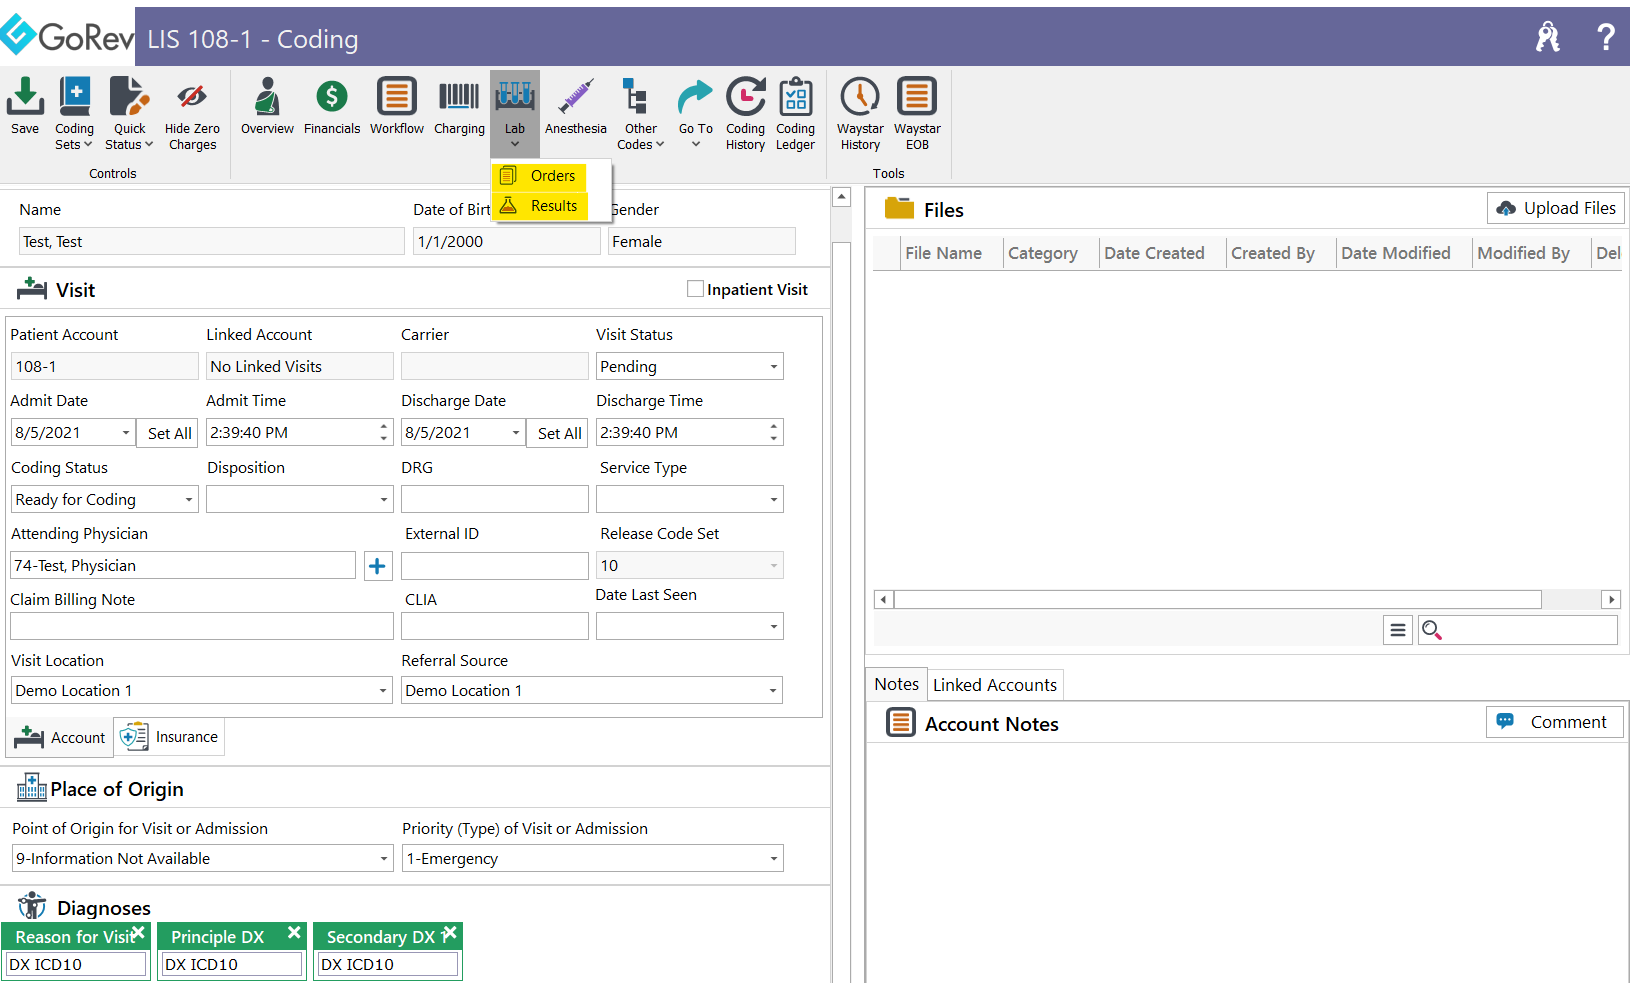Screen dimensions: 1630x983
Task: Click the Lab test tubes icon
Action: [x=515, y=97]
